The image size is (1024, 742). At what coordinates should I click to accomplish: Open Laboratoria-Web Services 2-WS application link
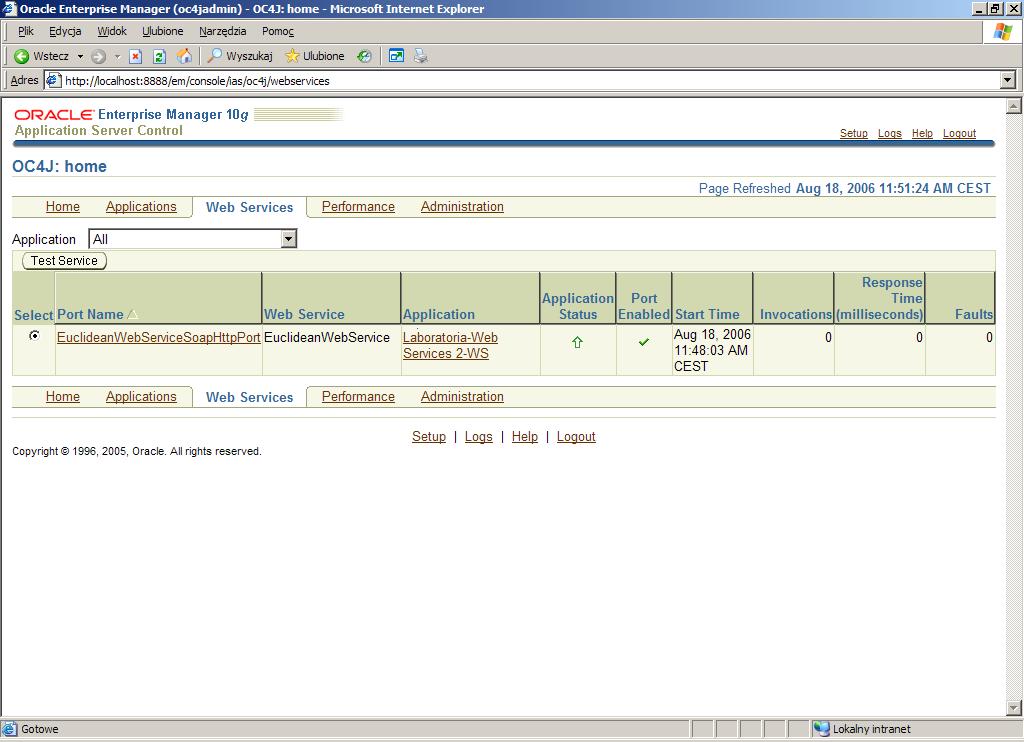click(450, 345)
